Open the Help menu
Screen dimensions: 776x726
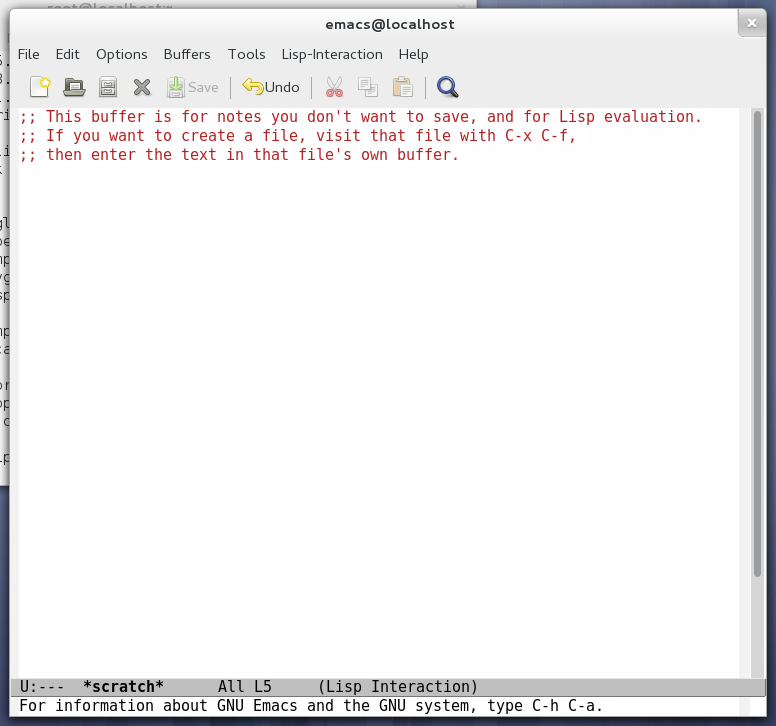point(413,54)
